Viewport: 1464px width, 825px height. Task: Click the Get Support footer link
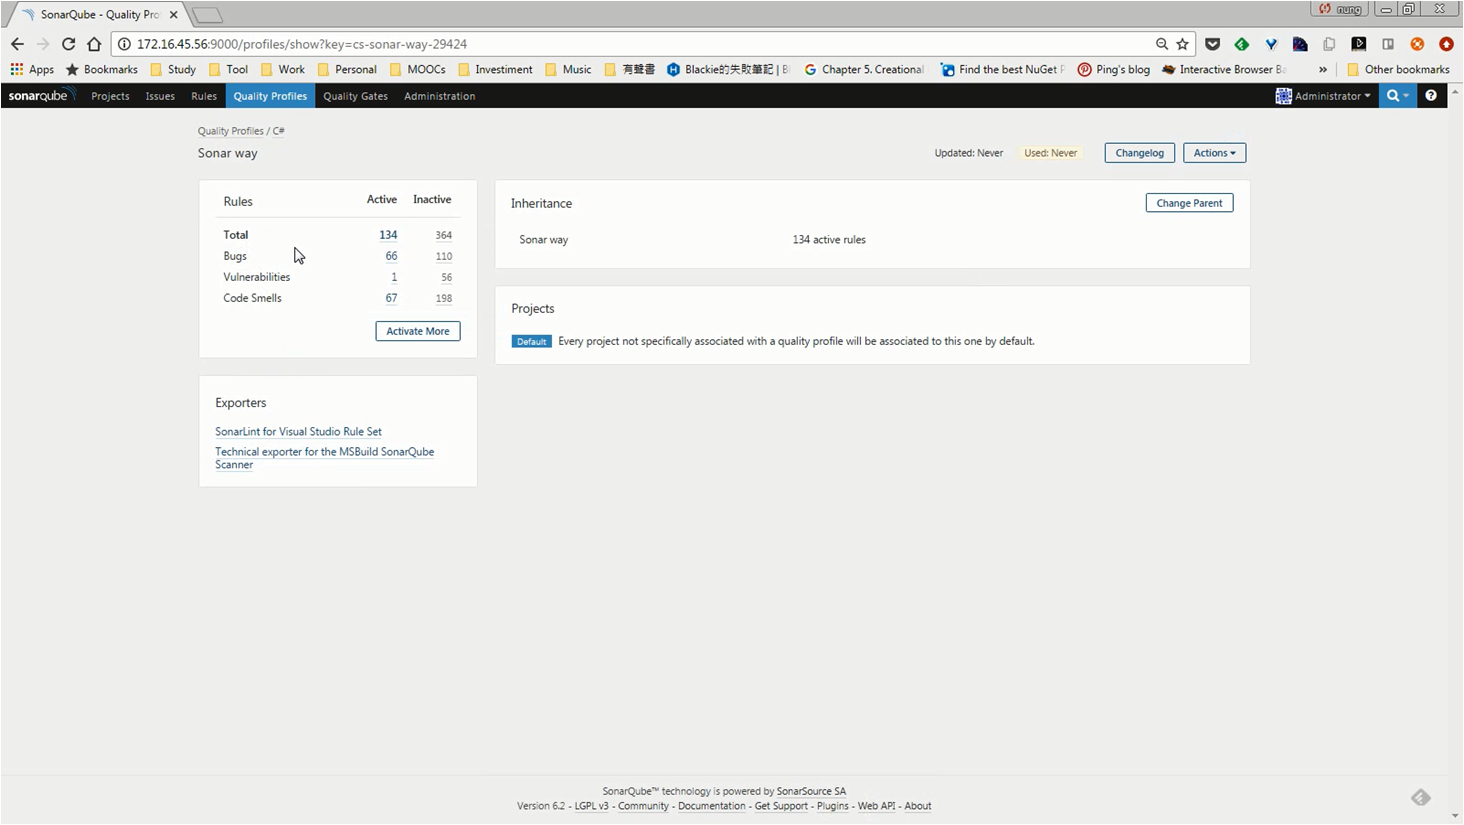781,806
